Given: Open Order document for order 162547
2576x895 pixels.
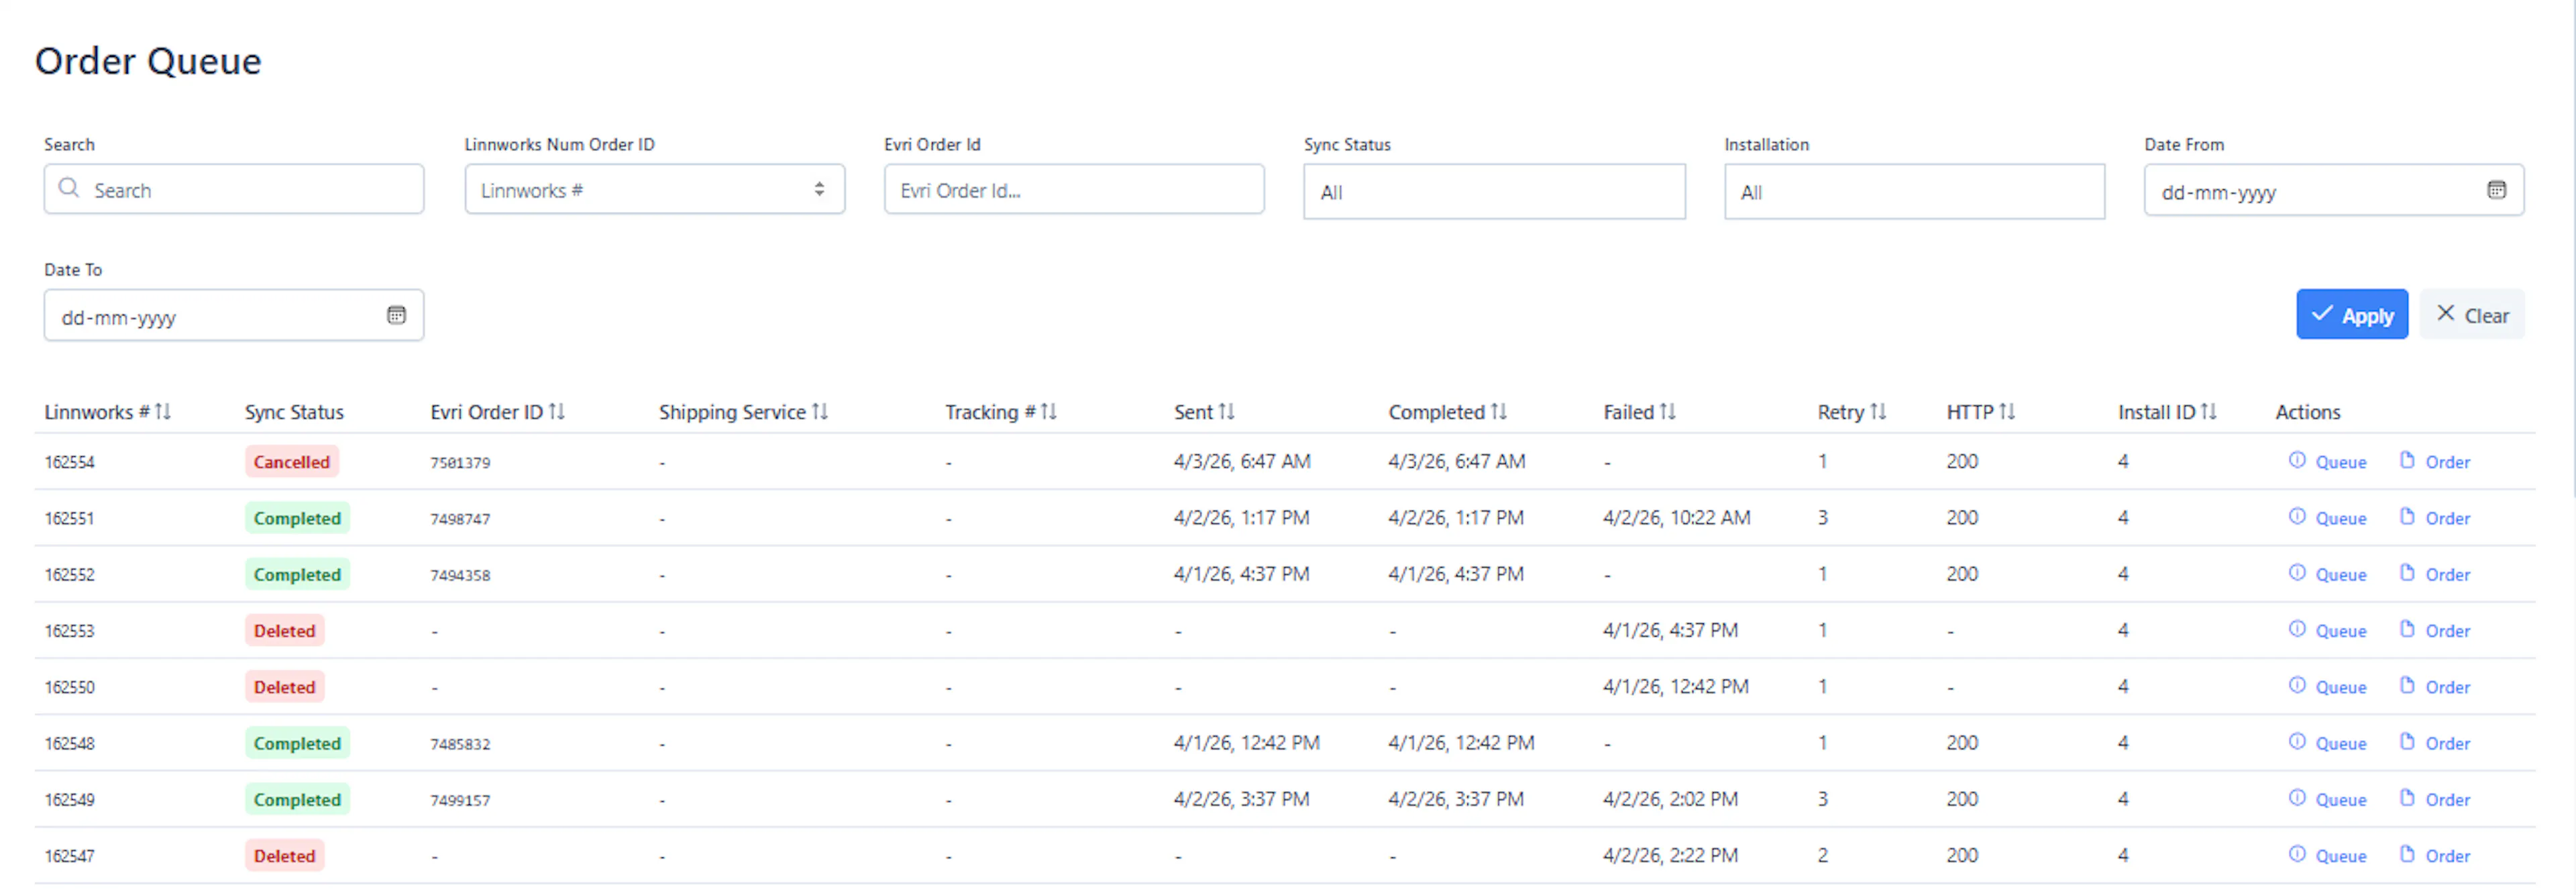Looking at the screenshot, I should pyautogui.click(x=2435, y=856).
